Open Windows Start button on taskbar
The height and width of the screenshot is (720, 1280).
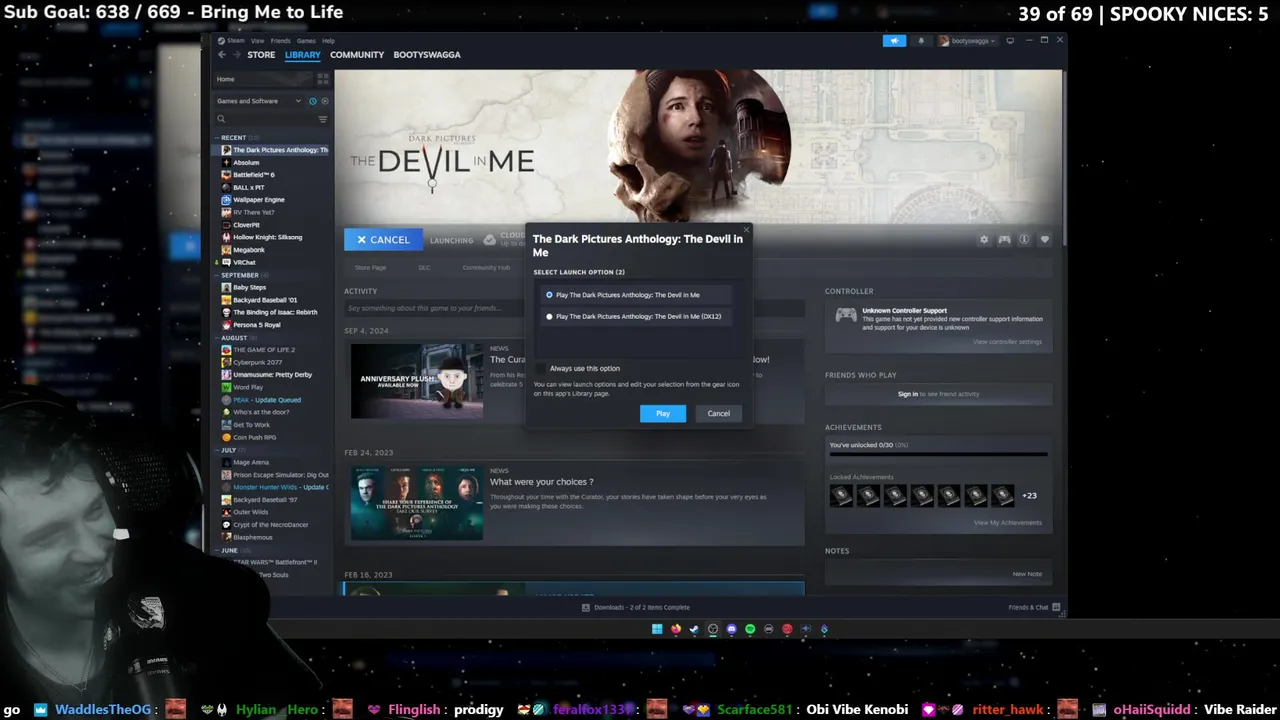pos(657,629)
